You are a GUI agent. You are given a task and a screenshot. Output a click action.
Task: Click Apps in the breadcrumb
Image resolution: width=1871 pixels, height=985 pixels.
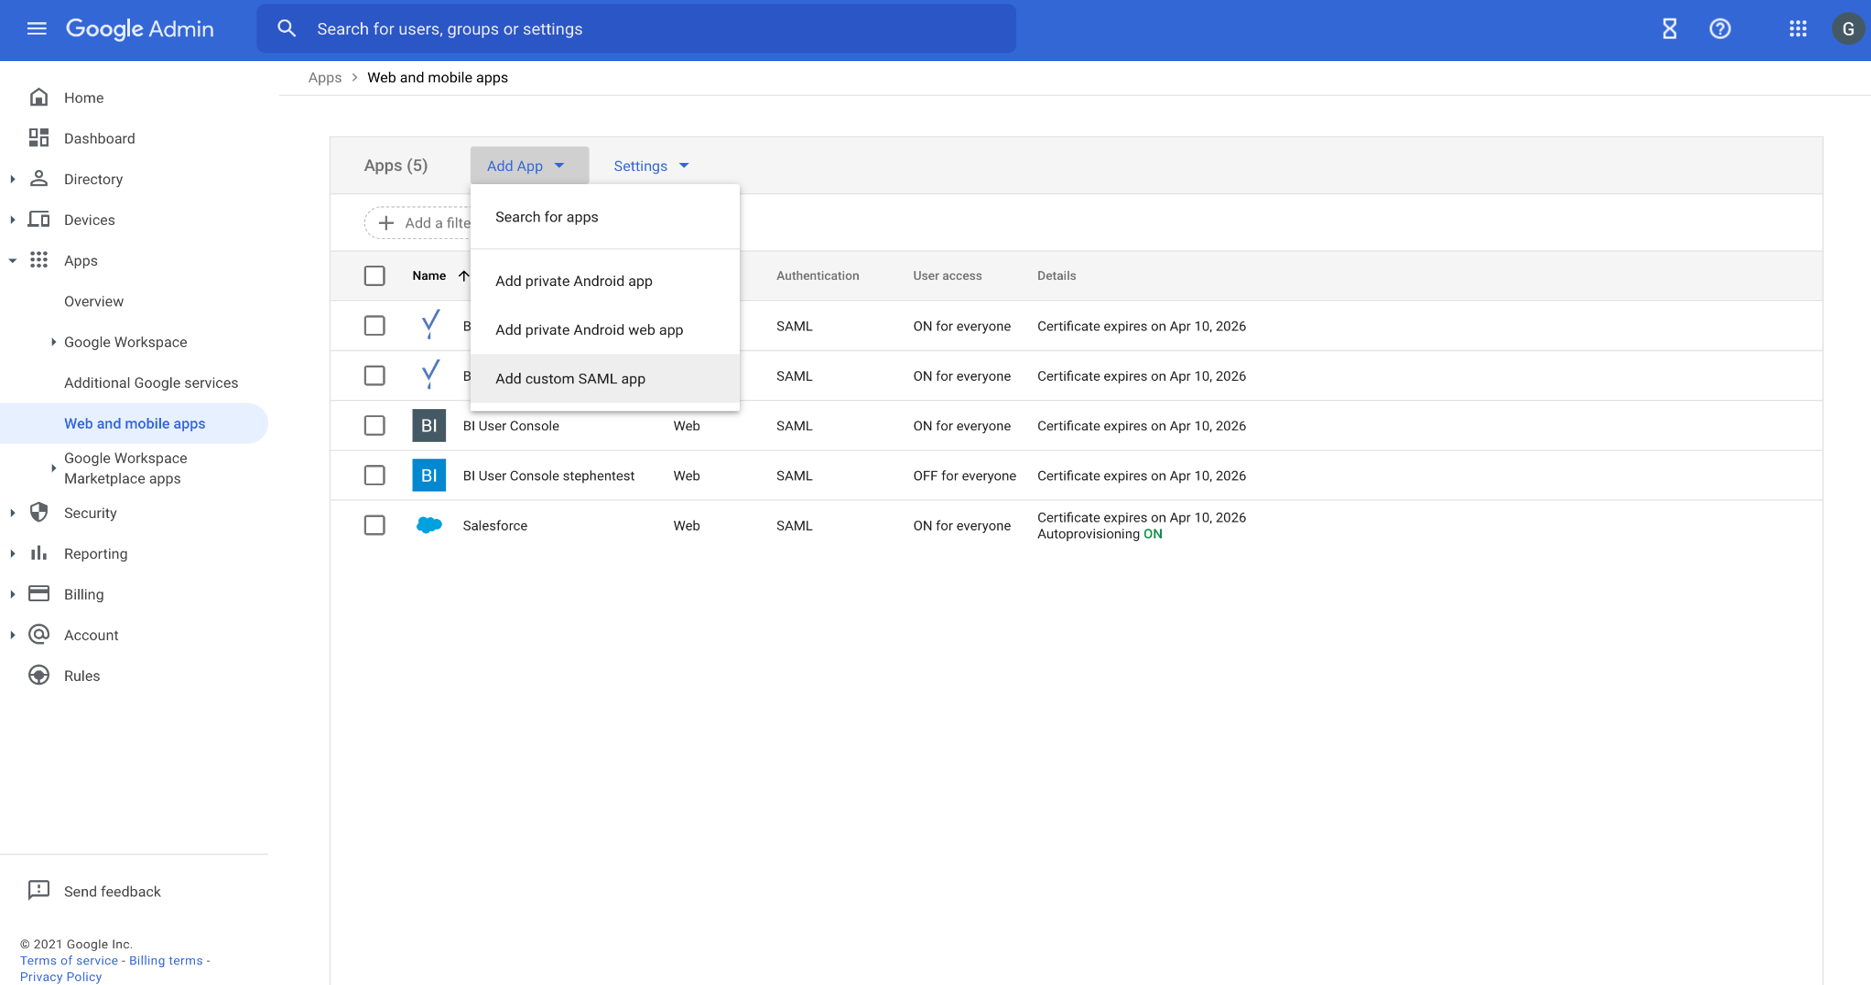pos(324,78)
